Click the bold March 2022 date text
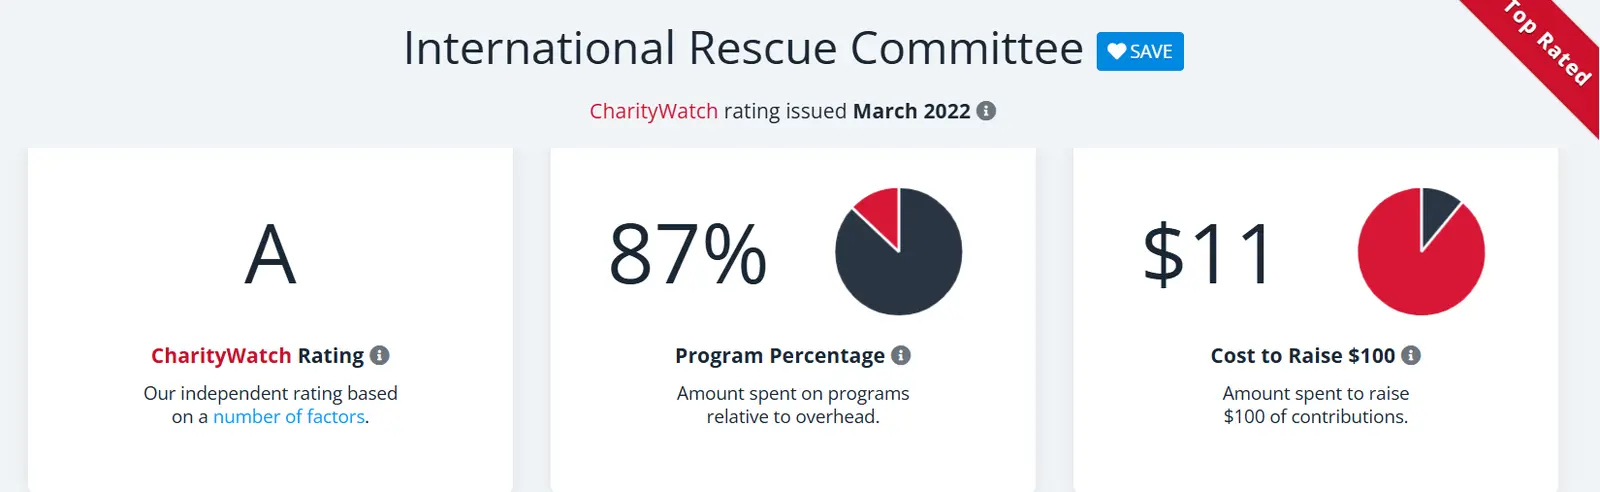1600x492 pixels. 911,111
